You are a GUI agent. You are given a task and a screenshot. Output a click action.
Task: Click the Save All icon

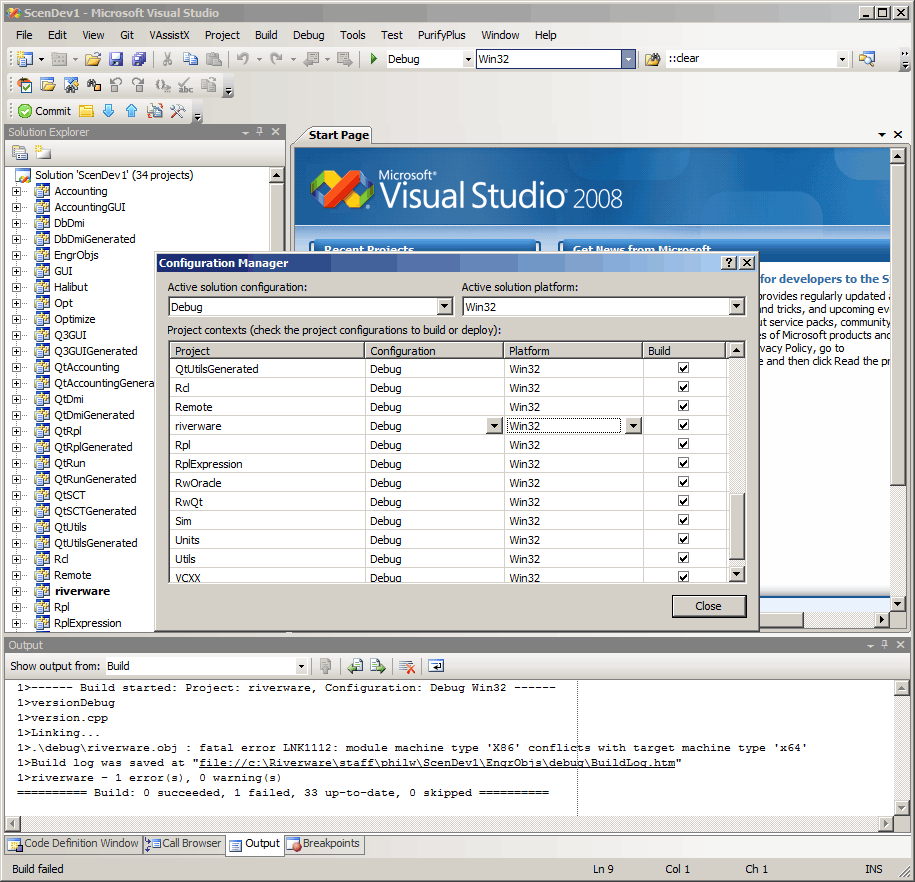point(139,59)
